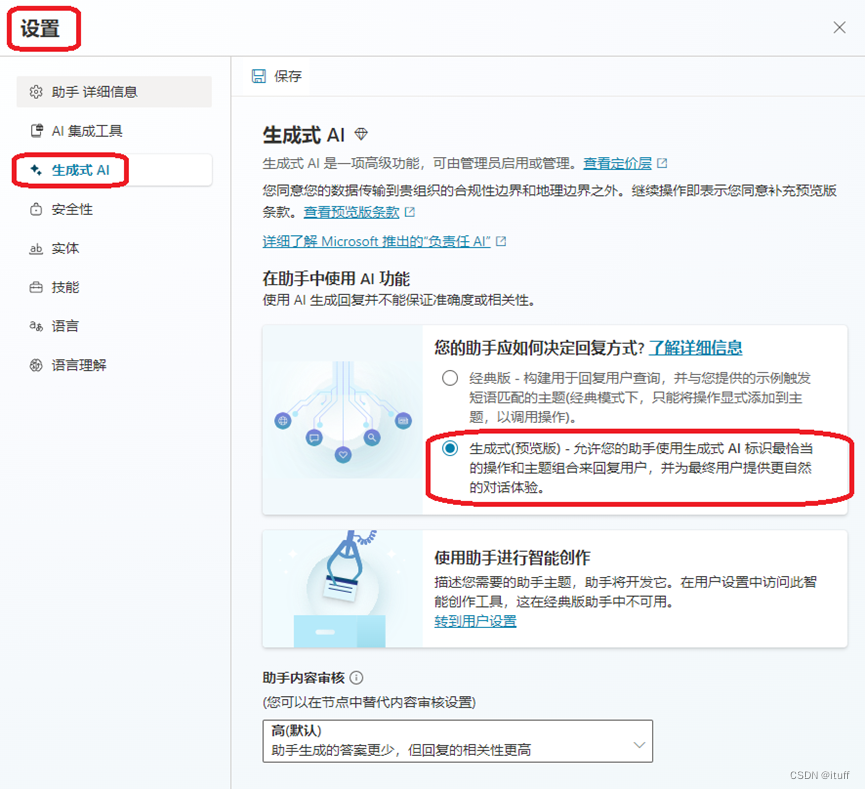
Task: Select the 生成式(预览版) radio option
Action: (450, 448)
